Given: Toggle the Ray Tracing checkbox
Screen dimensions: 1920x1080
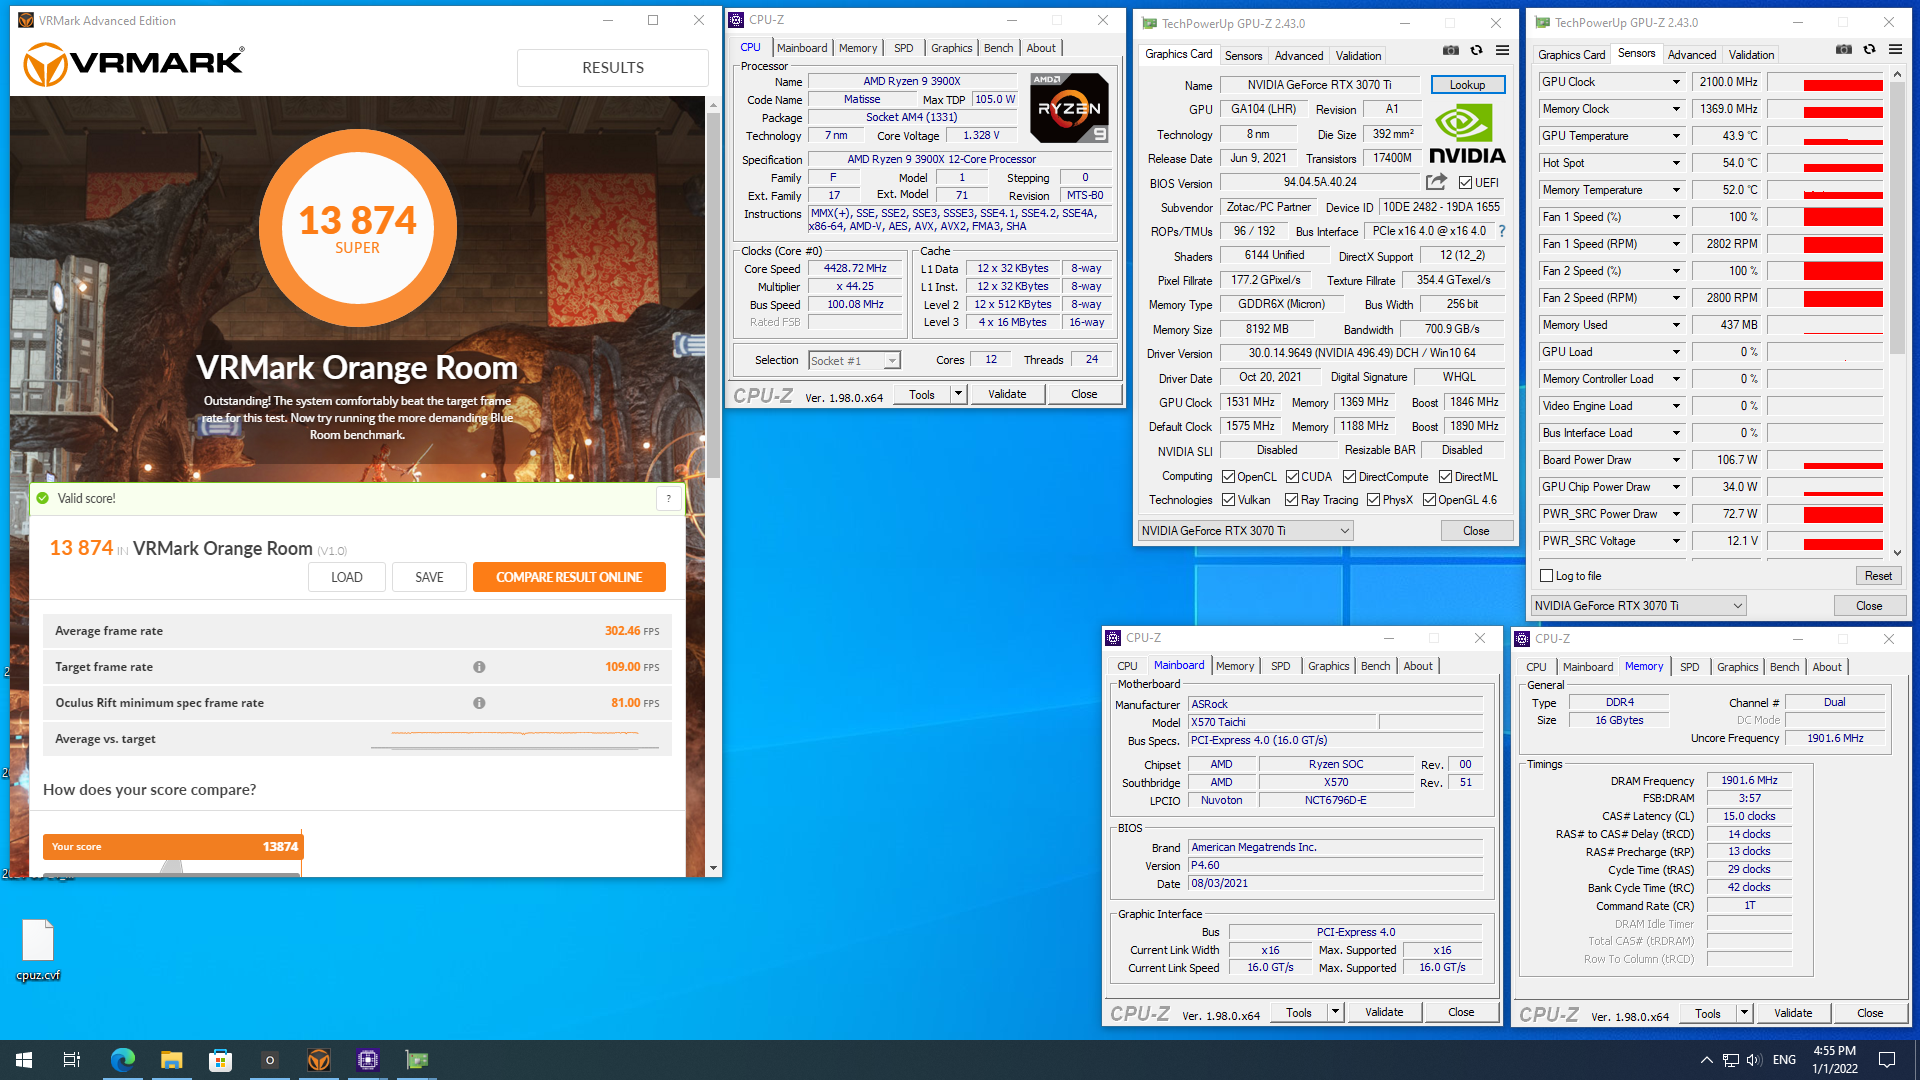Looking at the screenshot, I should tap(1291, 500).
